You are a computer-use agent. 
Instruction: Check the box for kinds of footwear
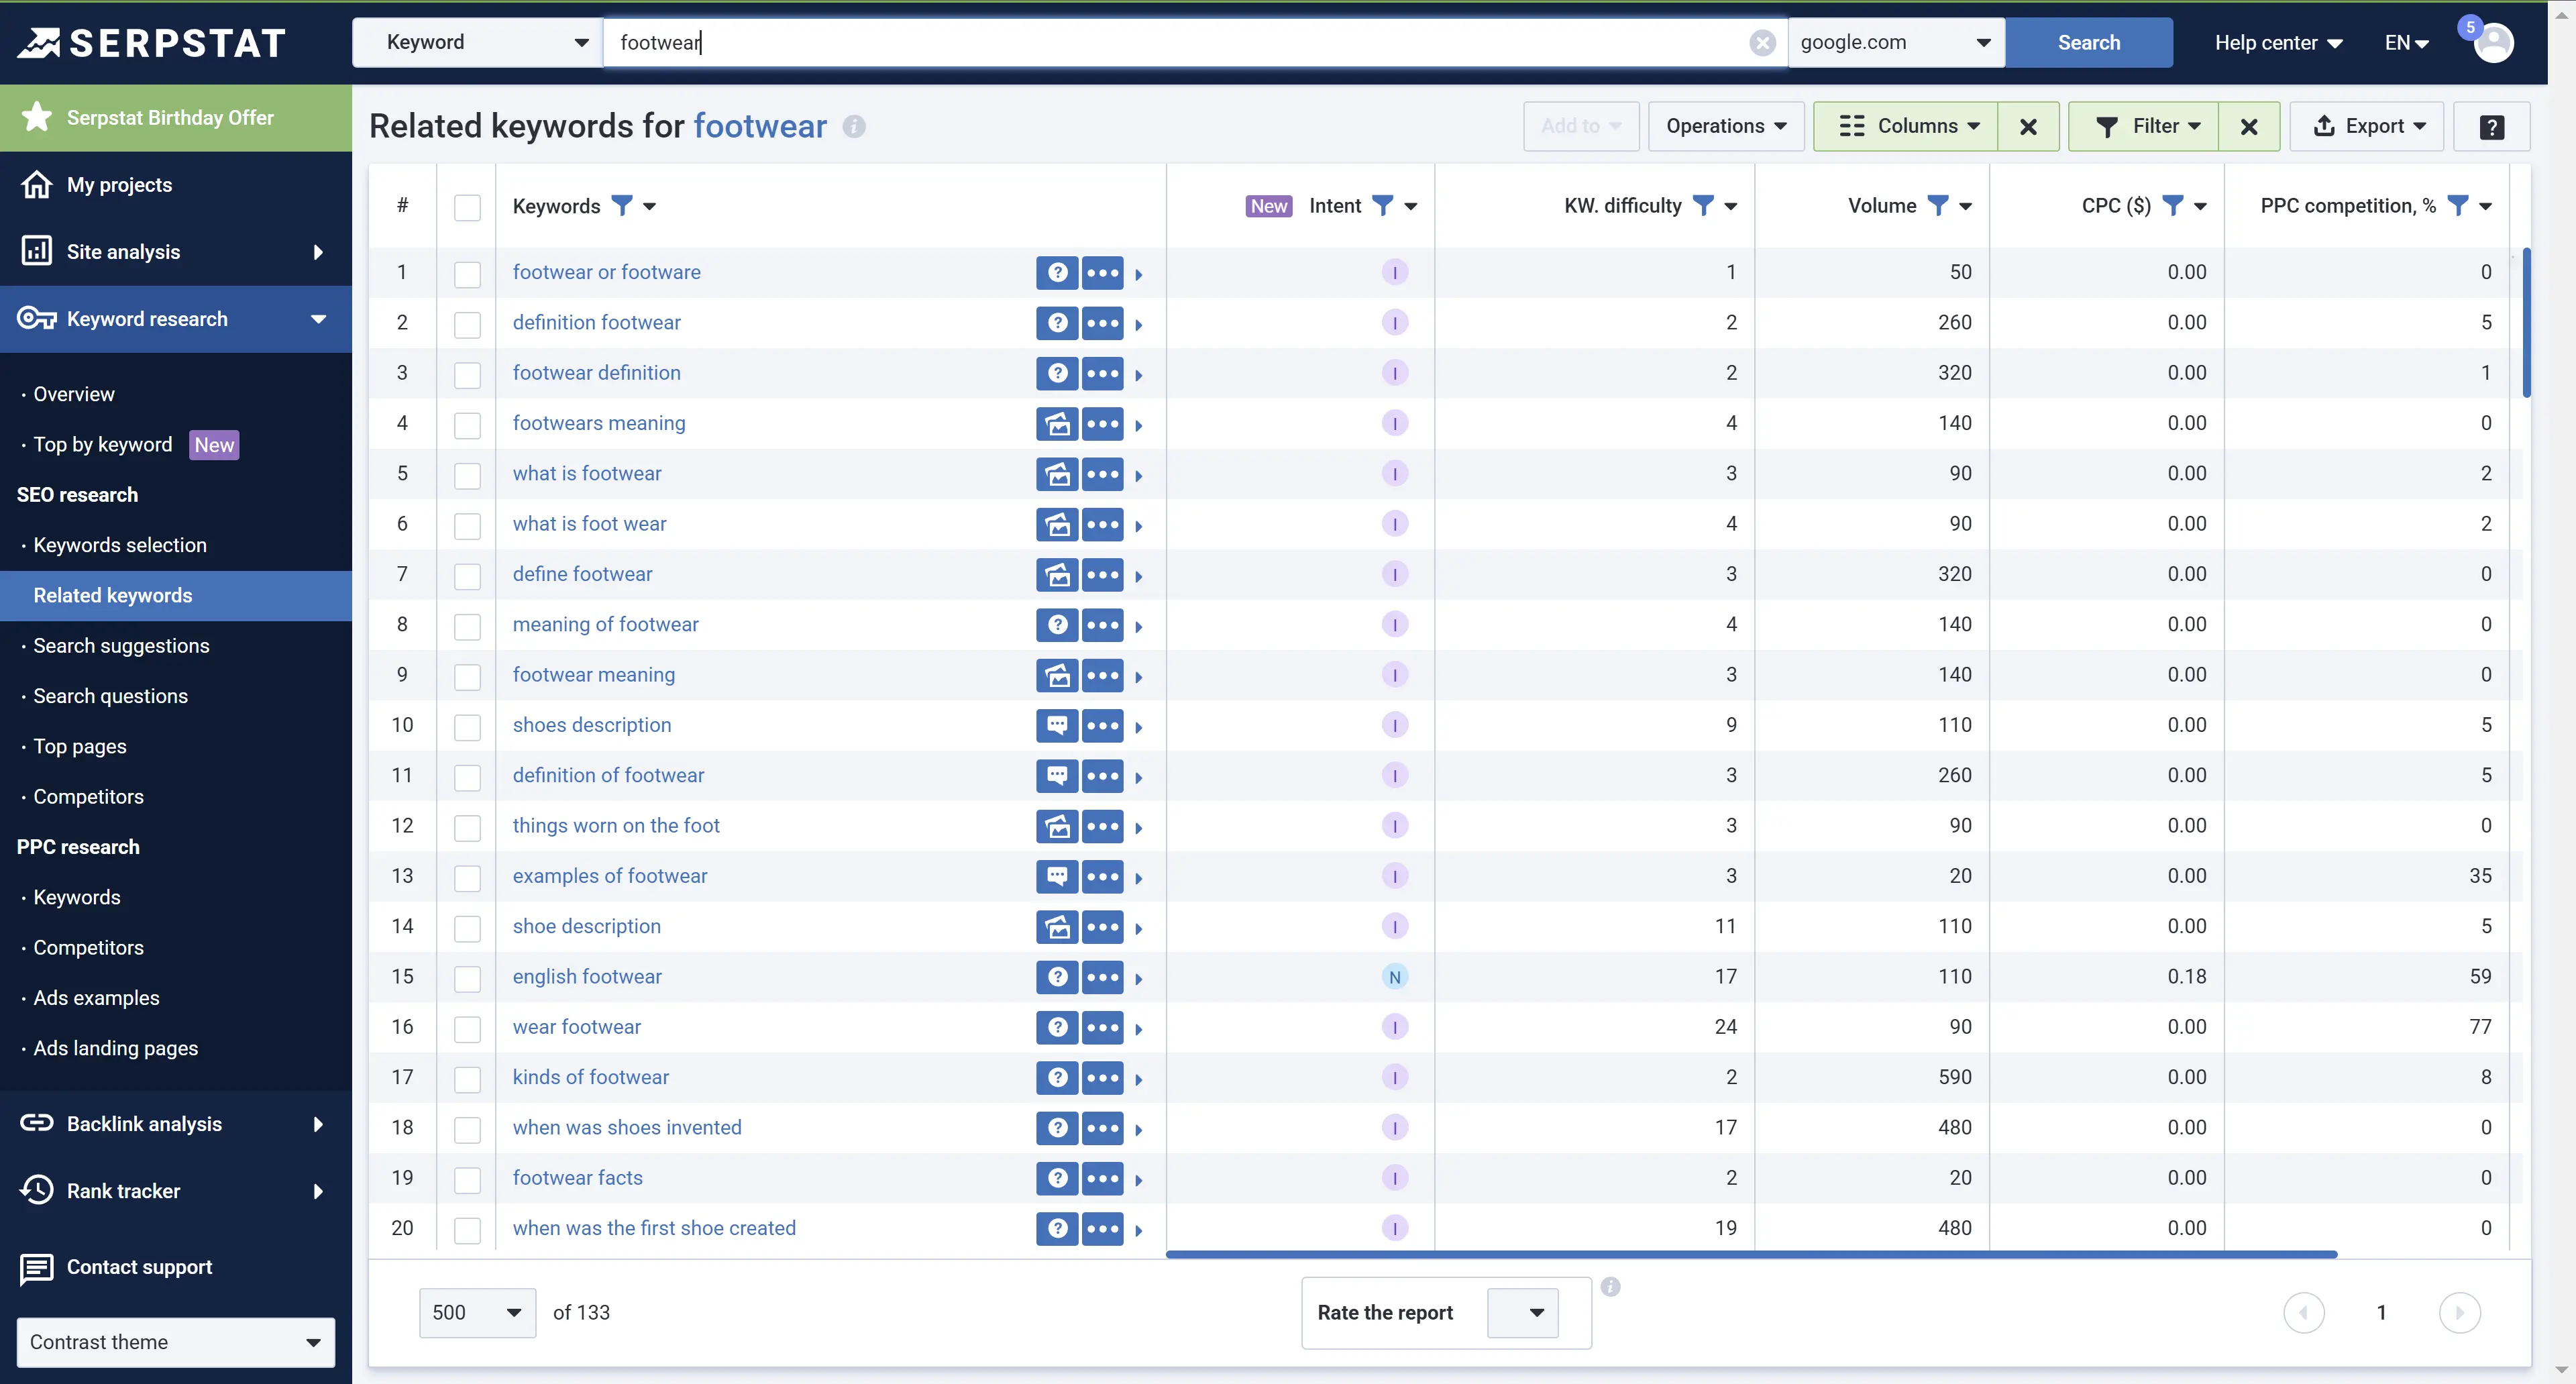[x=467, y=1079]
